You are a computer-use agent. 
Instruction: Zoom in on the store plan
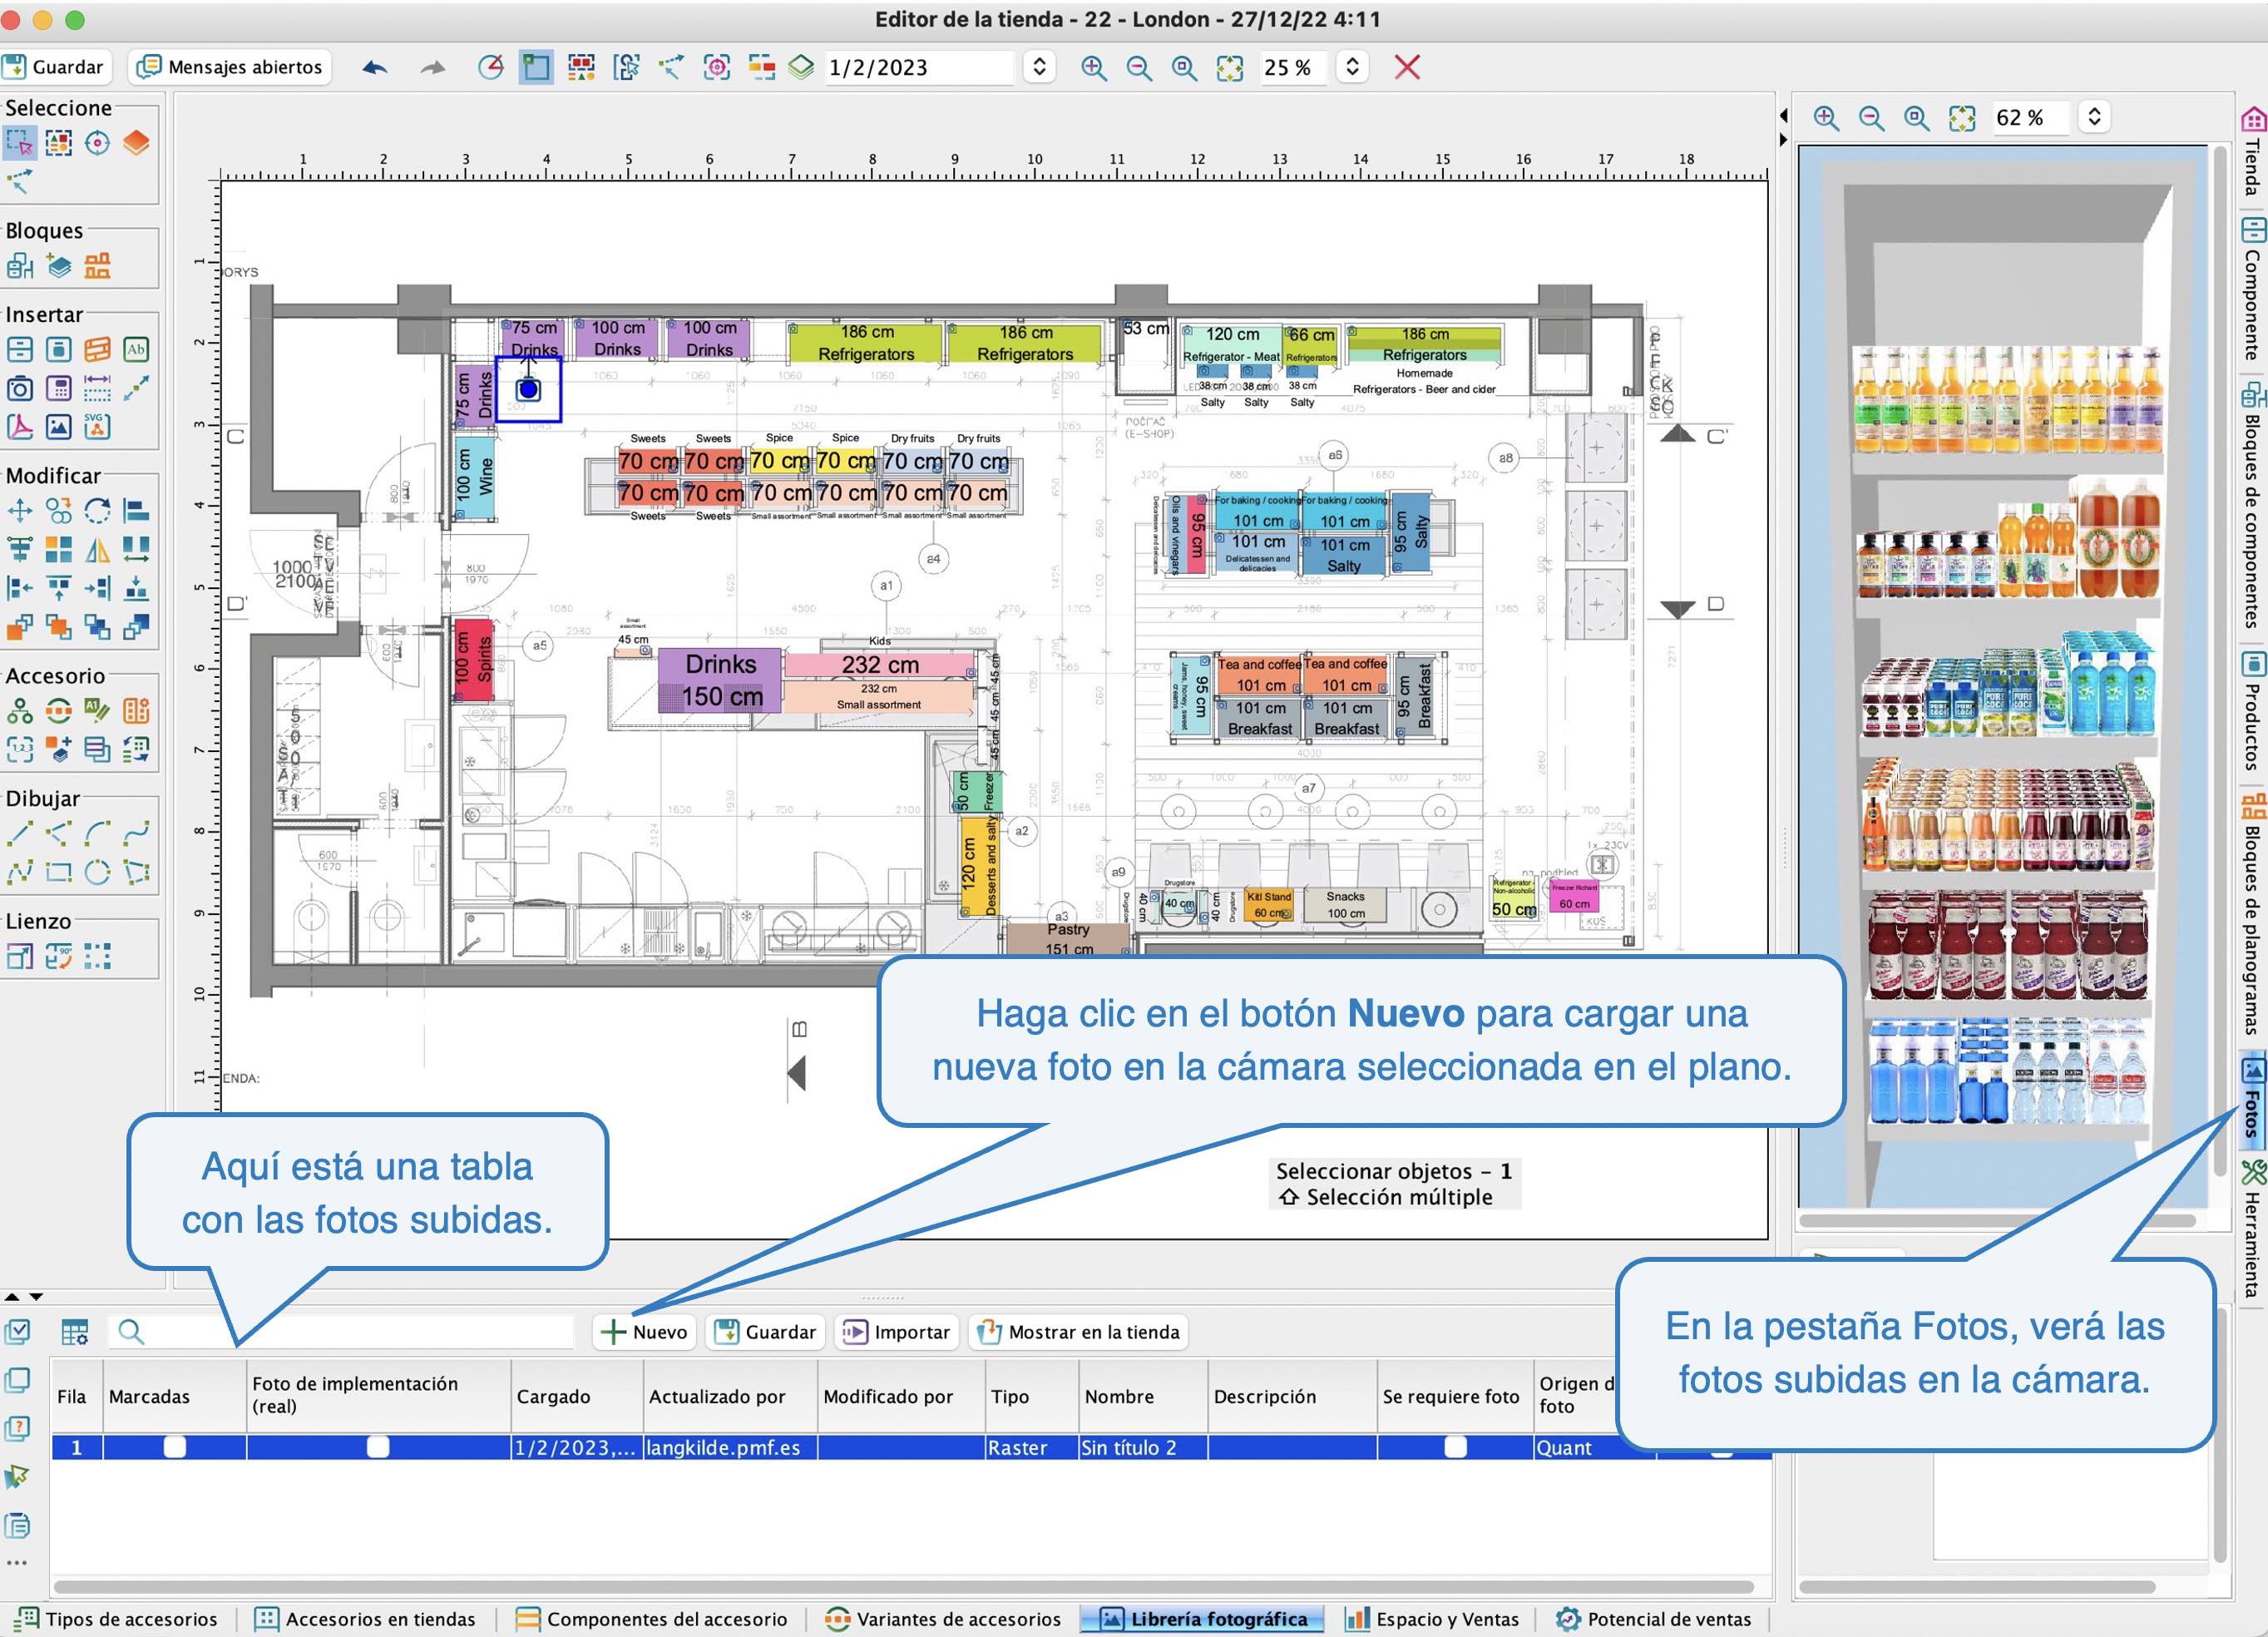[1093, 67]
